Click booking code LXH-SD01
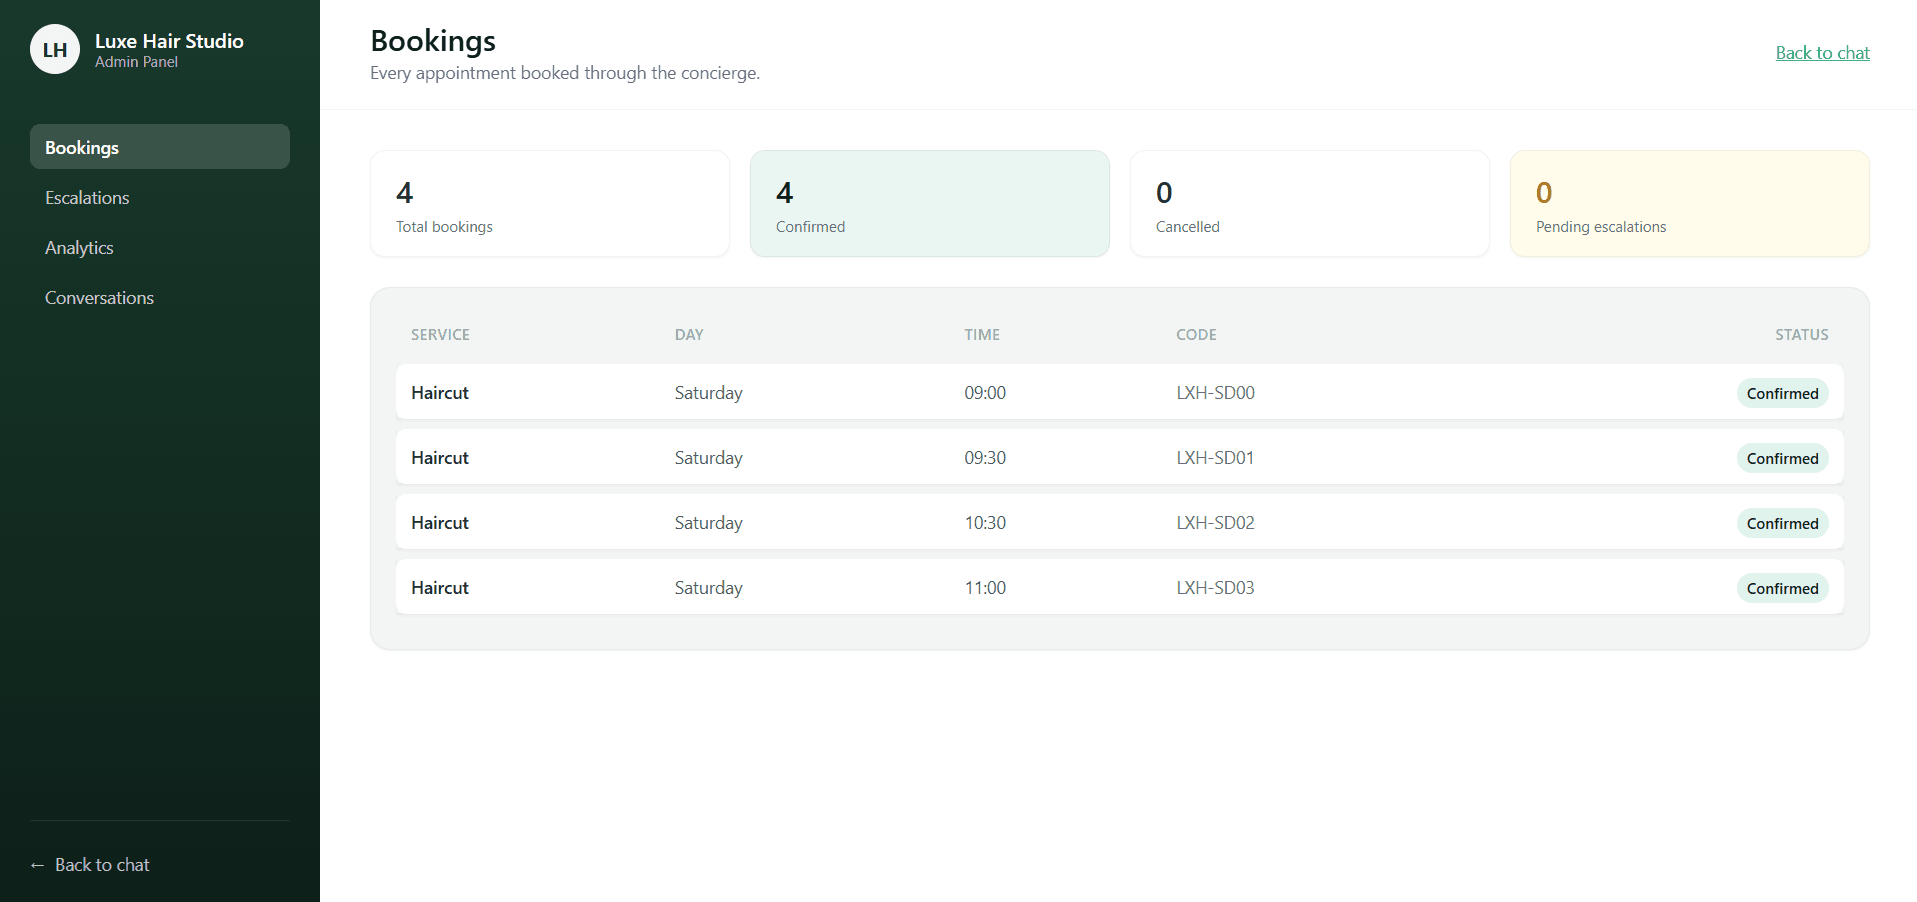 (x=1215, y=458)
